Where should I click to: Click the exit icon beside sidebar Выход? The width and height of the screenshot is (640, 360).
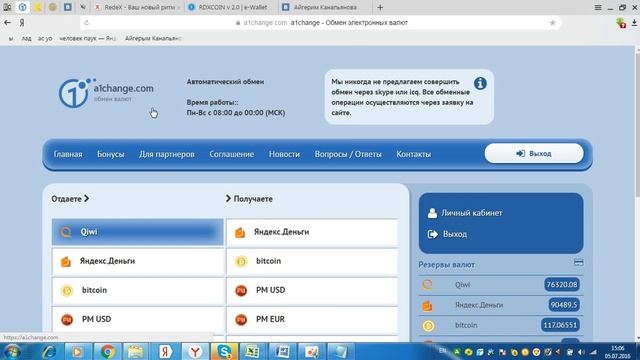click(433, 234)
